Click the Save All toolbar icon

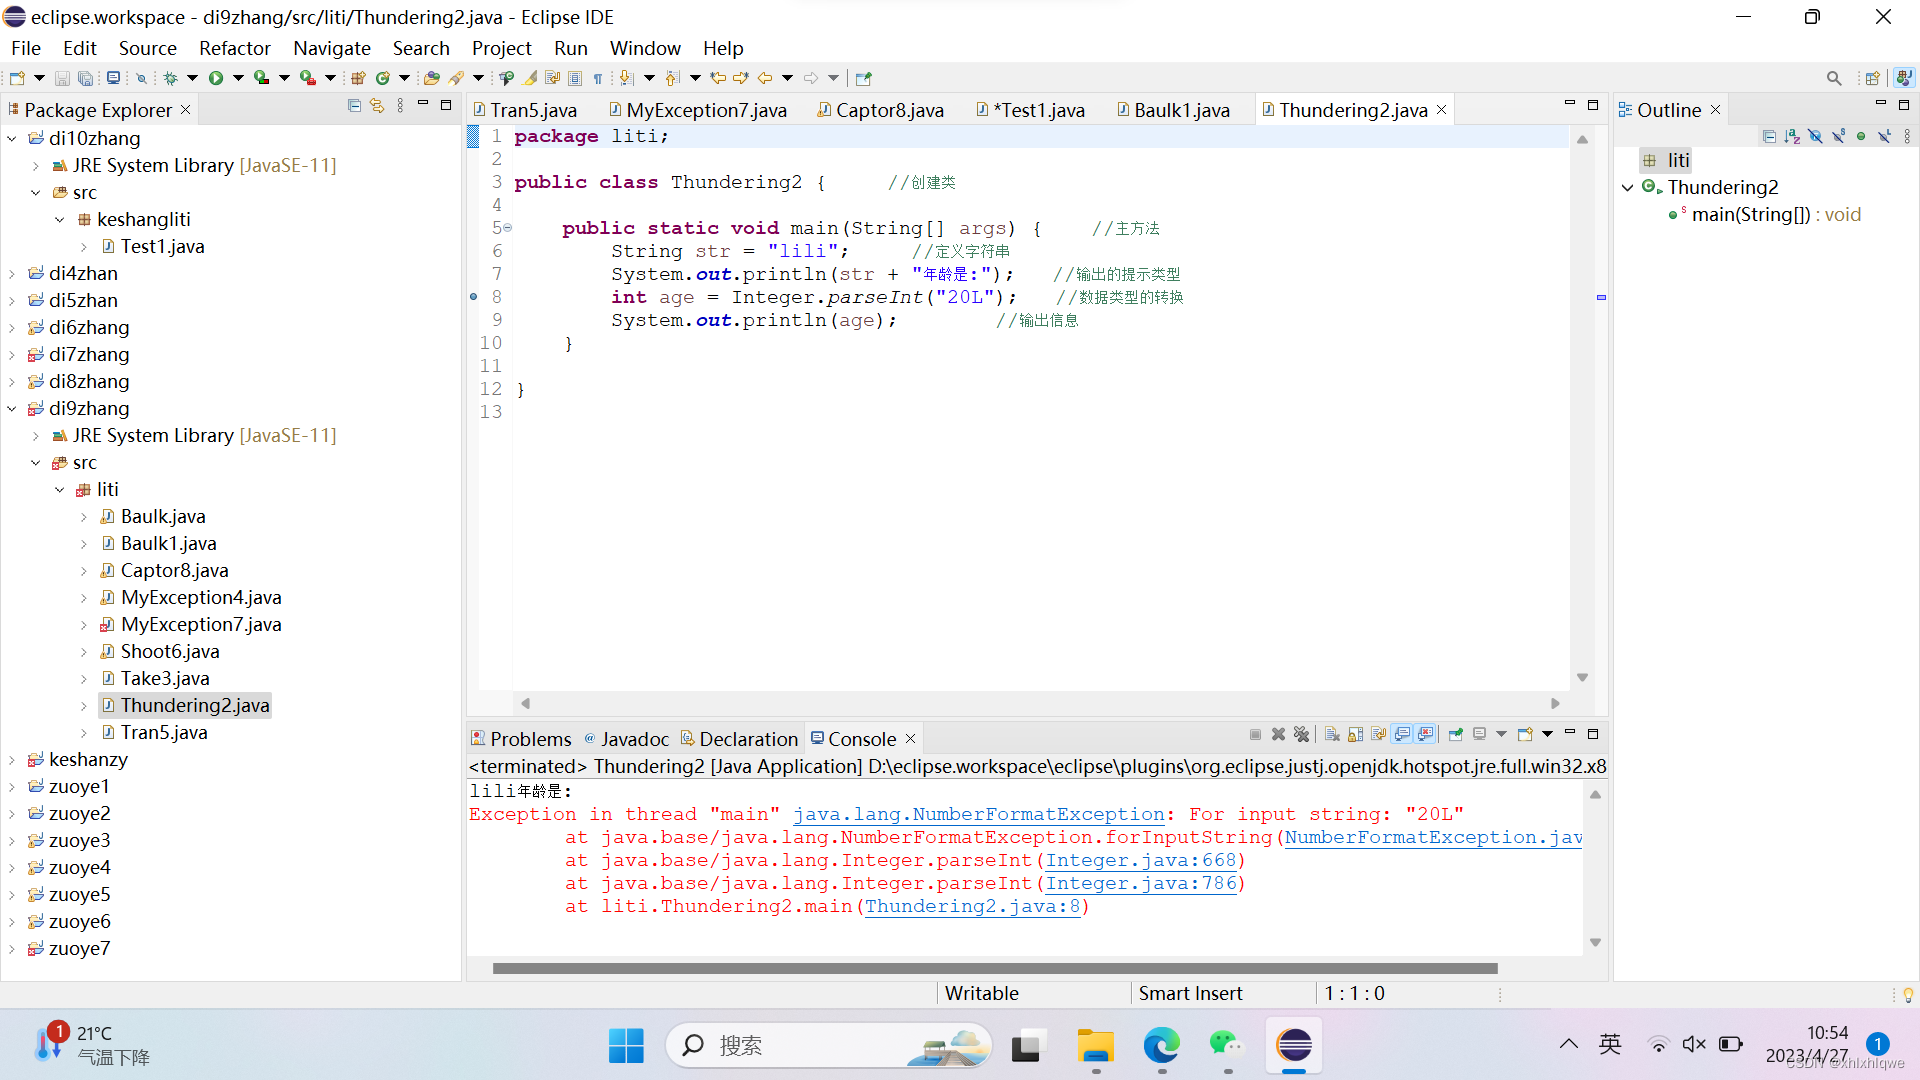click(86, 78)
